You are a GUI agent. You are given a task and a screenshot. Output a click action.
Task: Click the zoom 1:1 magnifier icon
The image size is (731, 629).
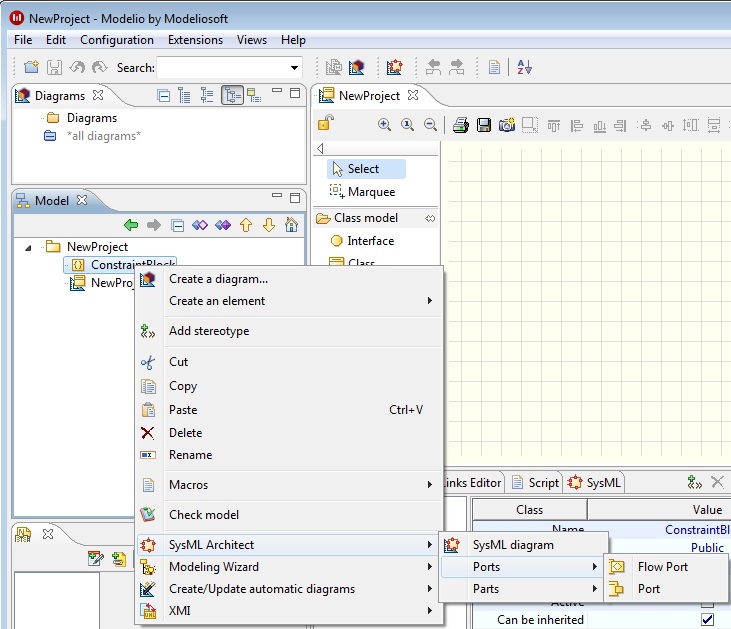point(407,124)
